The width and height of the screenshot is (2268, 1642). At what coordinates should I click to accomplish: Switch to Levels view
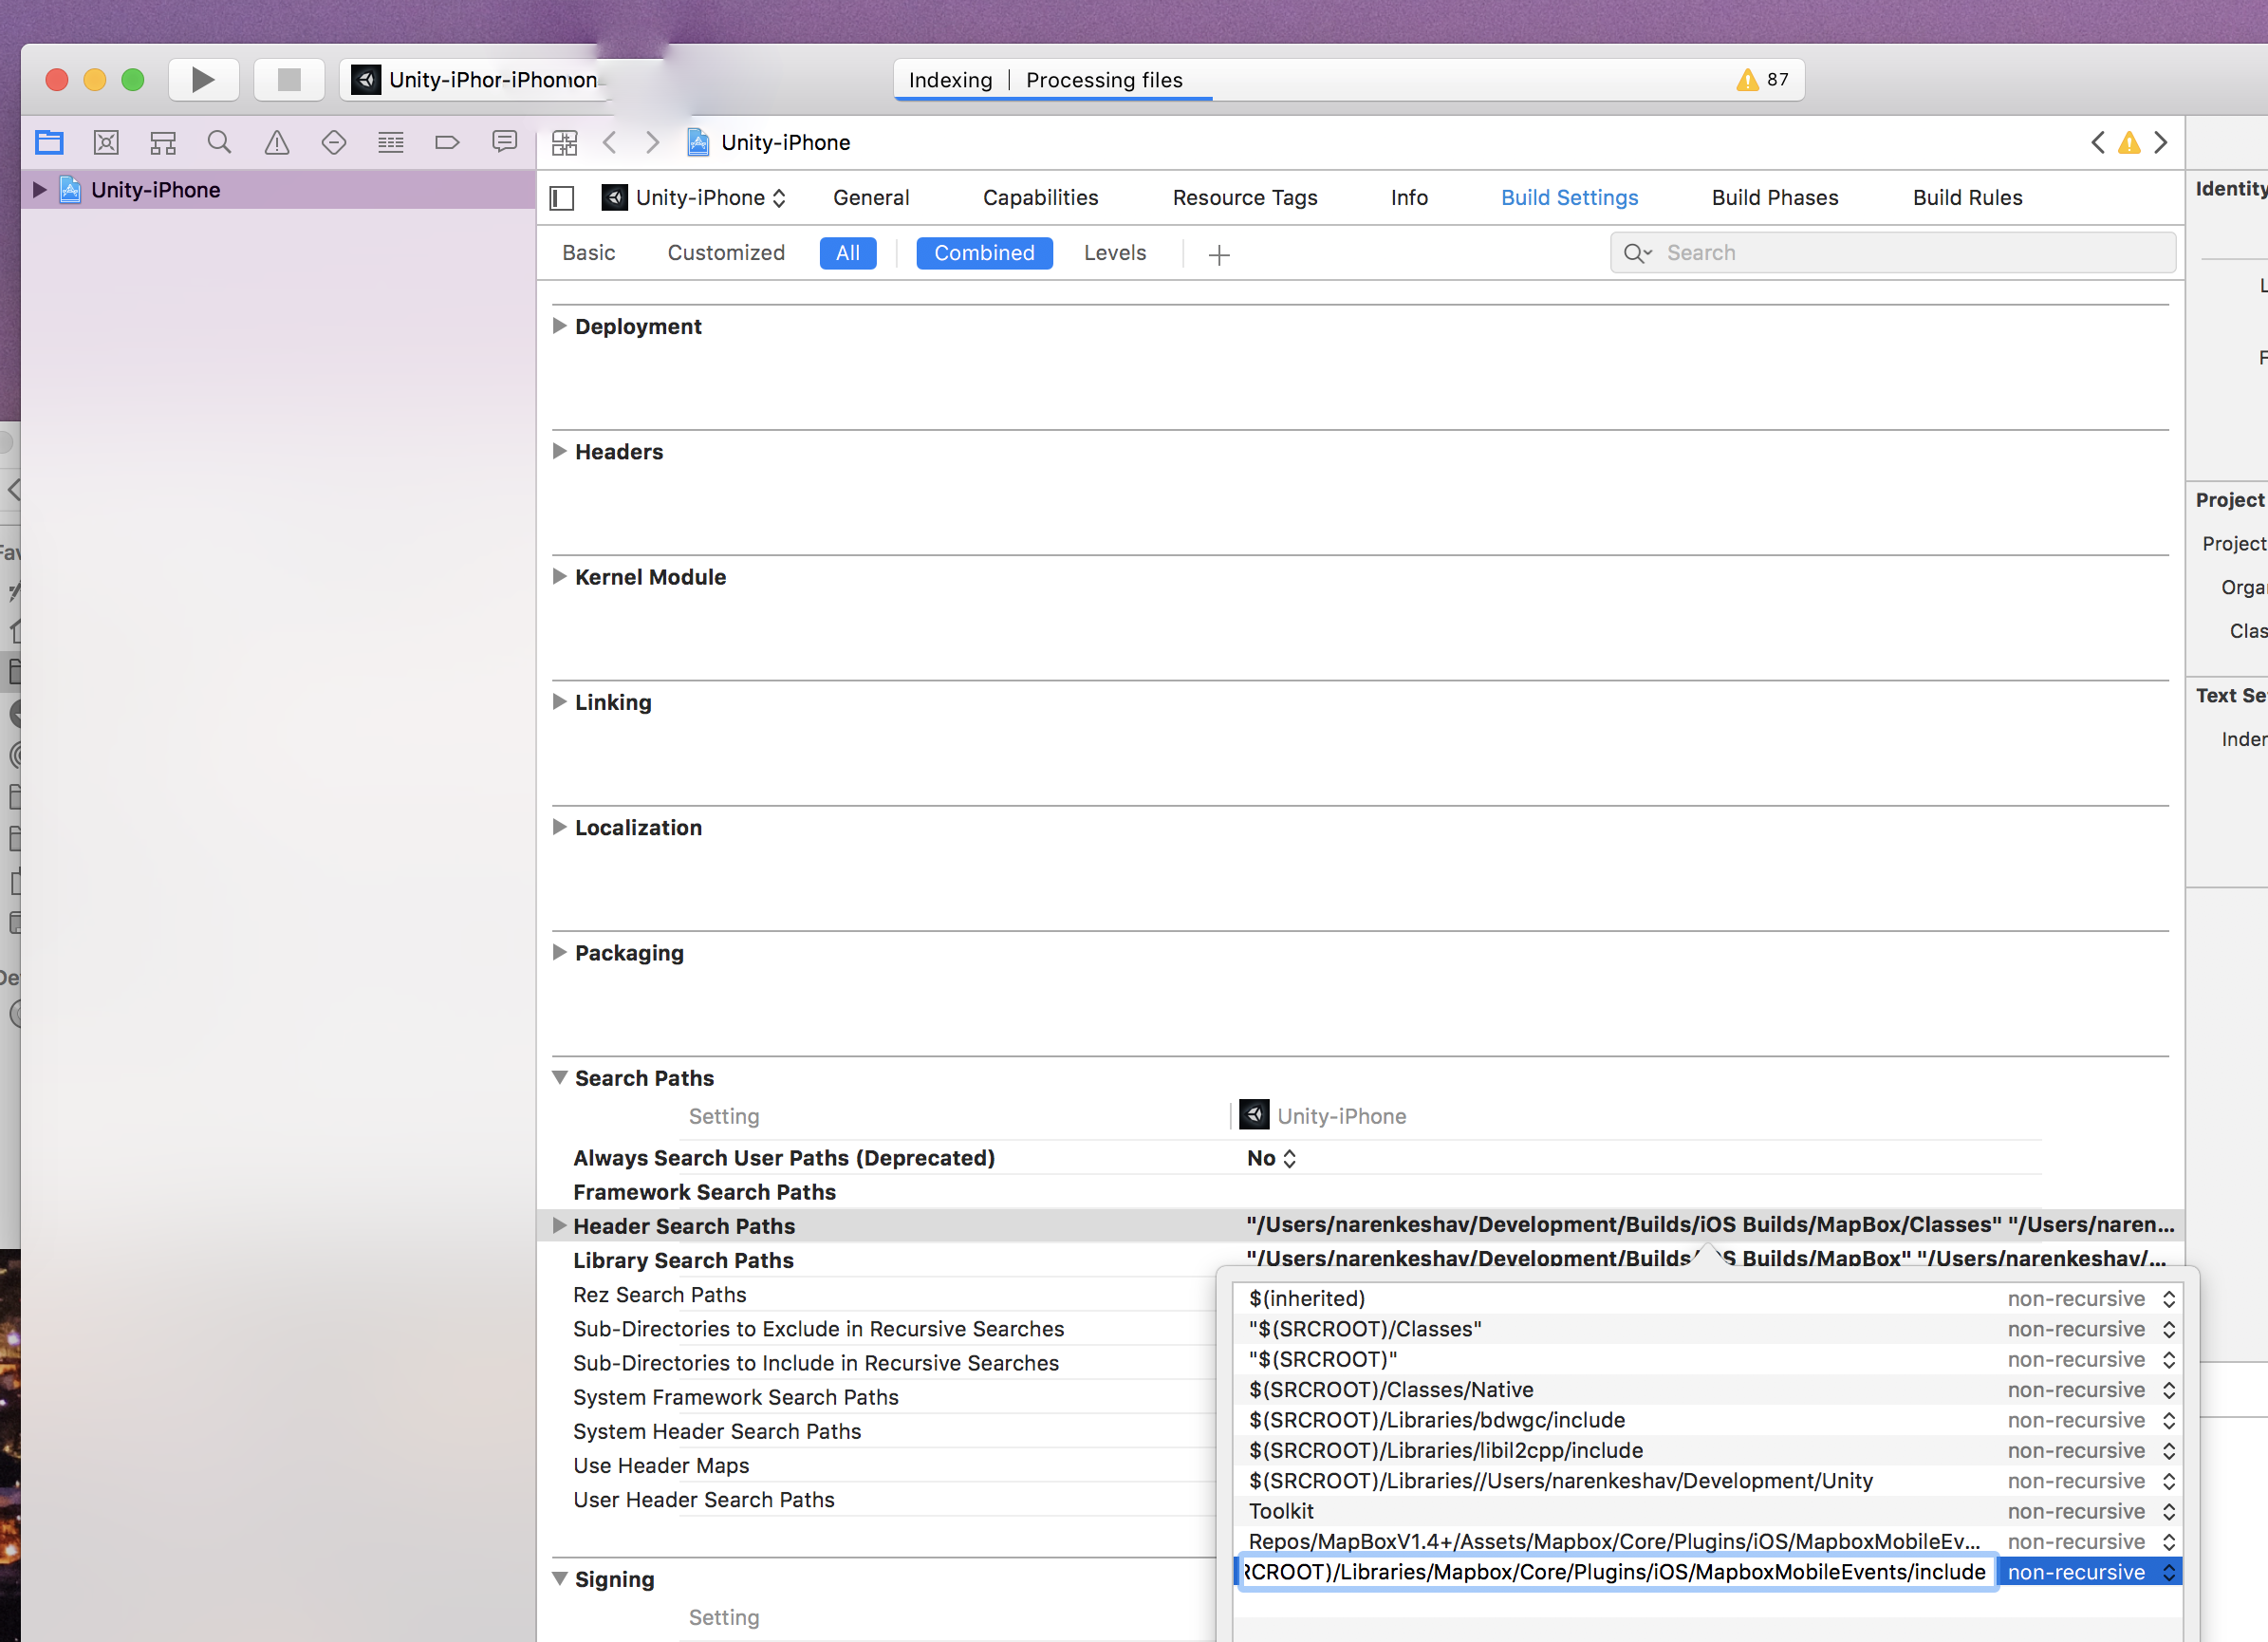pos(1114,253)
